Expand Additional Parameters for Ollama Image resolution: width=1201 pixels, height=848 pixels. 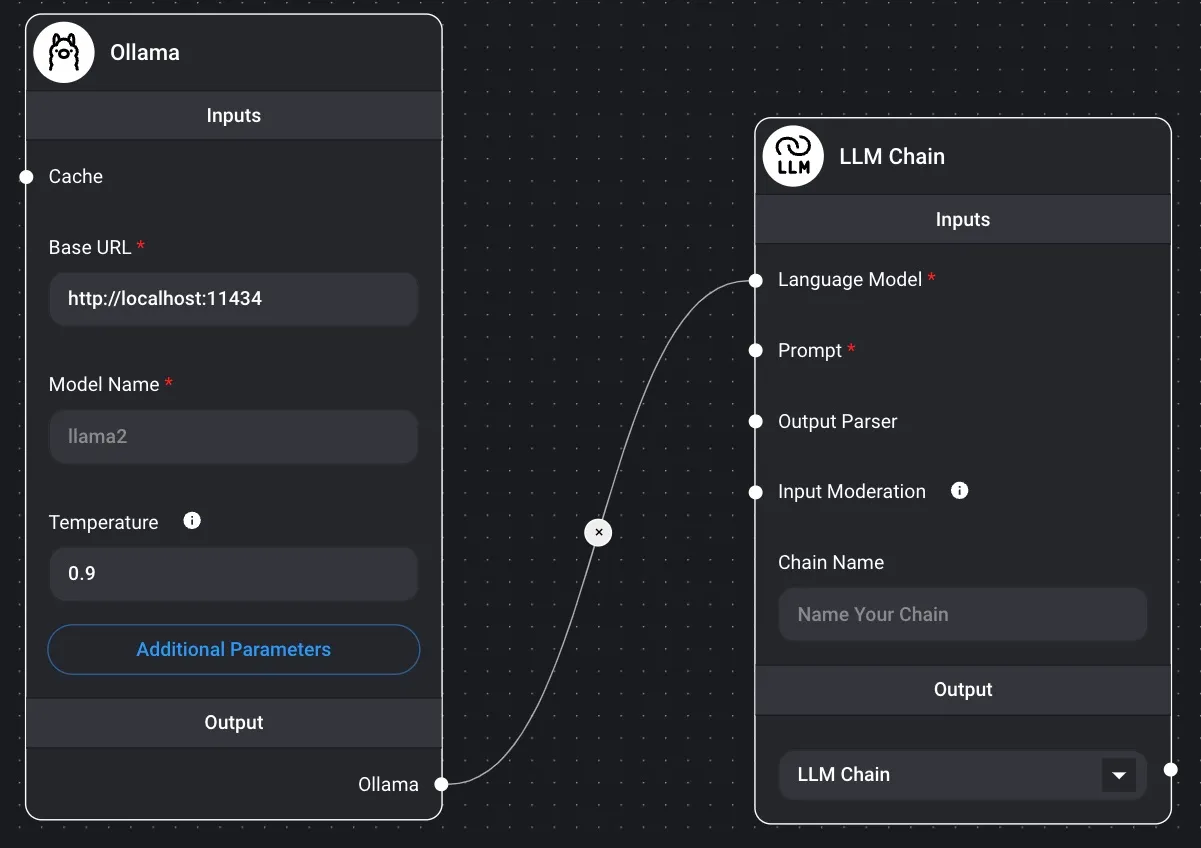233,650
